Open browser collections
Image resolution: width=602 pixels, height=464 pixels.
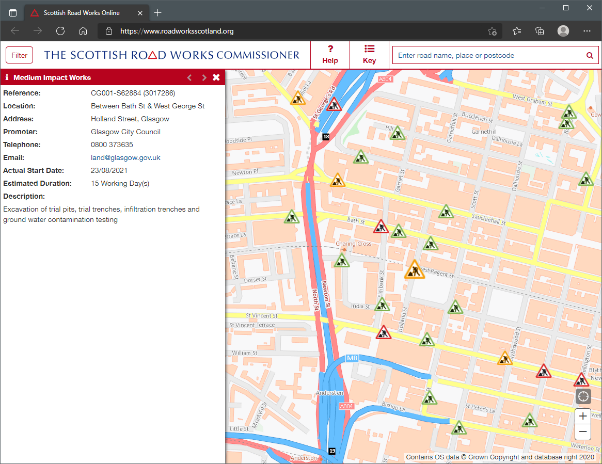point(539,31)
